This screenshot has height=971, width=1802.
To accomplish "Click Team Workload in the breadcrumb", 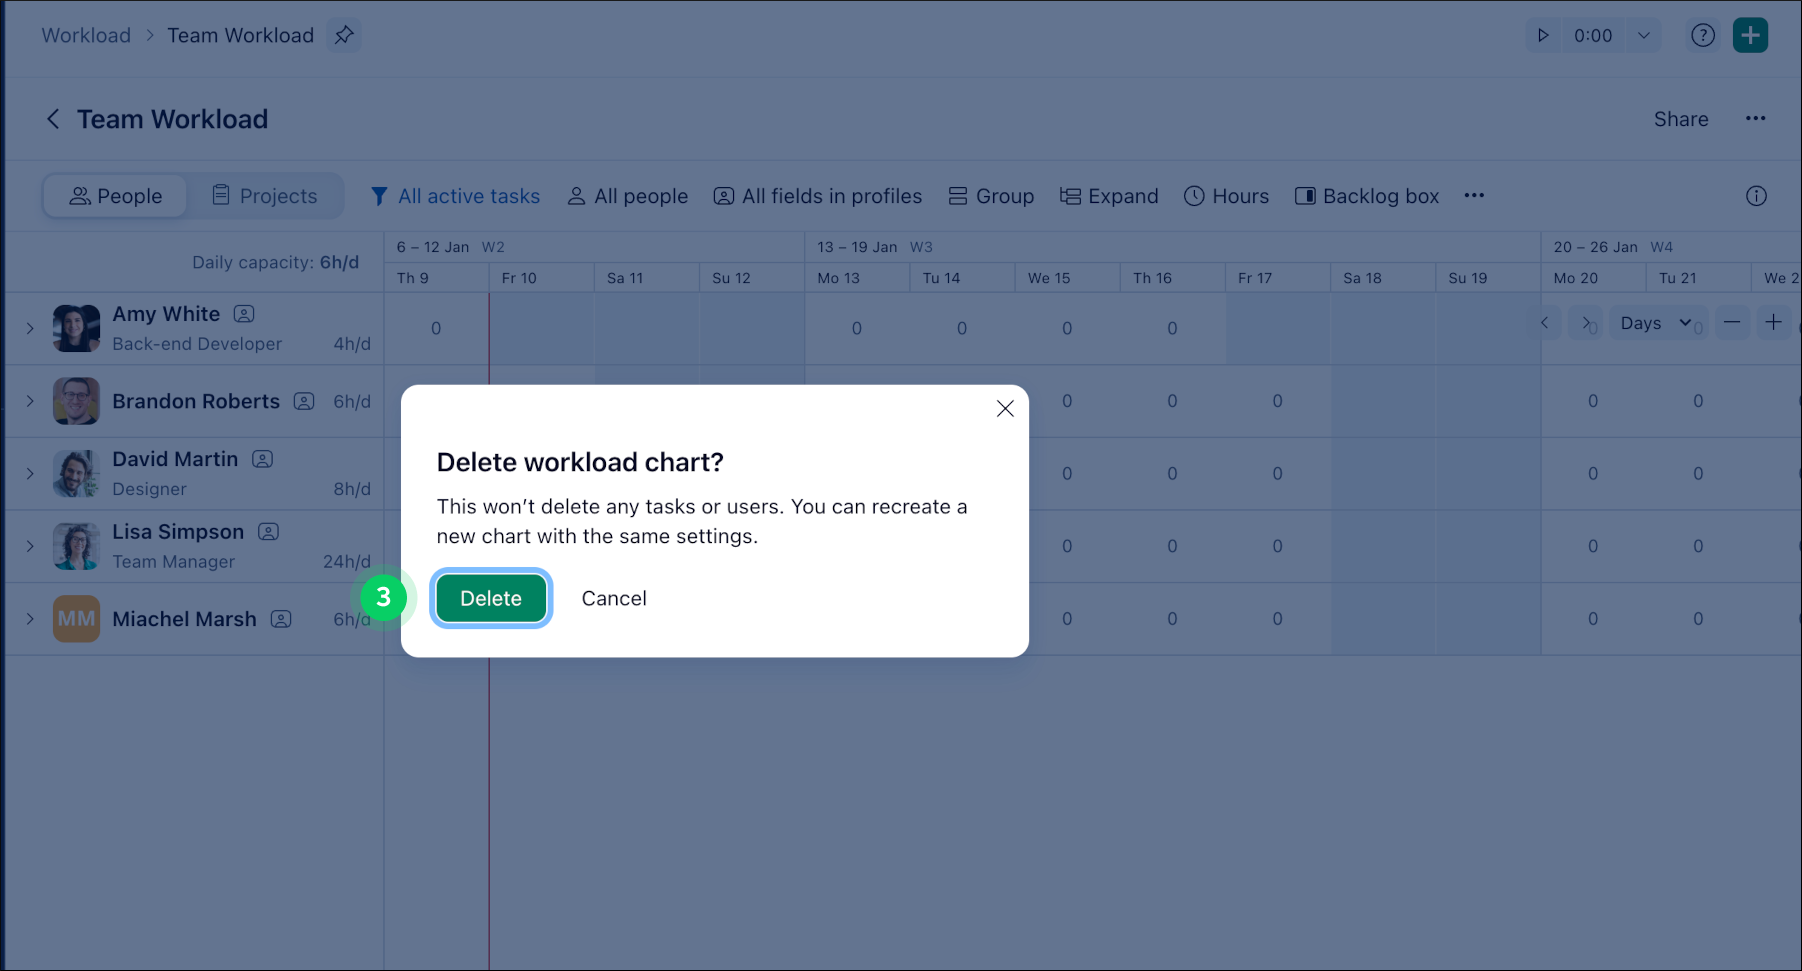I will [x=240, y=35].
